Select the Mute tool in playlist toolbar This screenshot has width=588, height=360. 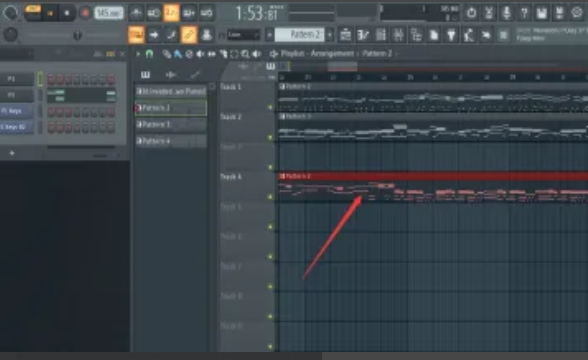[x=201, y=54]
